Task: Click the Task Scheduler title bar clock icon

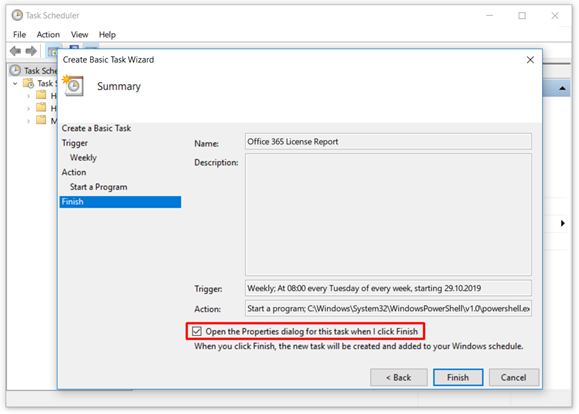Action: pyautogui.click(x=17, y=16)
